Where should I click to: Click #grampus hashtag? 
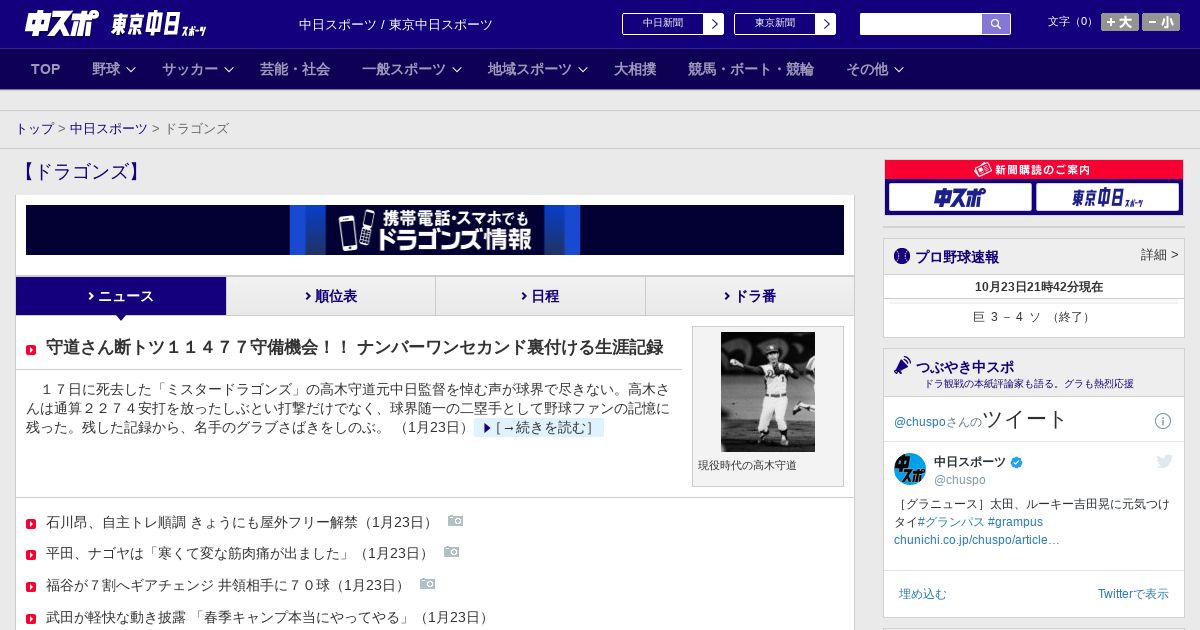pyautogui.click(x=1015, y=522)
